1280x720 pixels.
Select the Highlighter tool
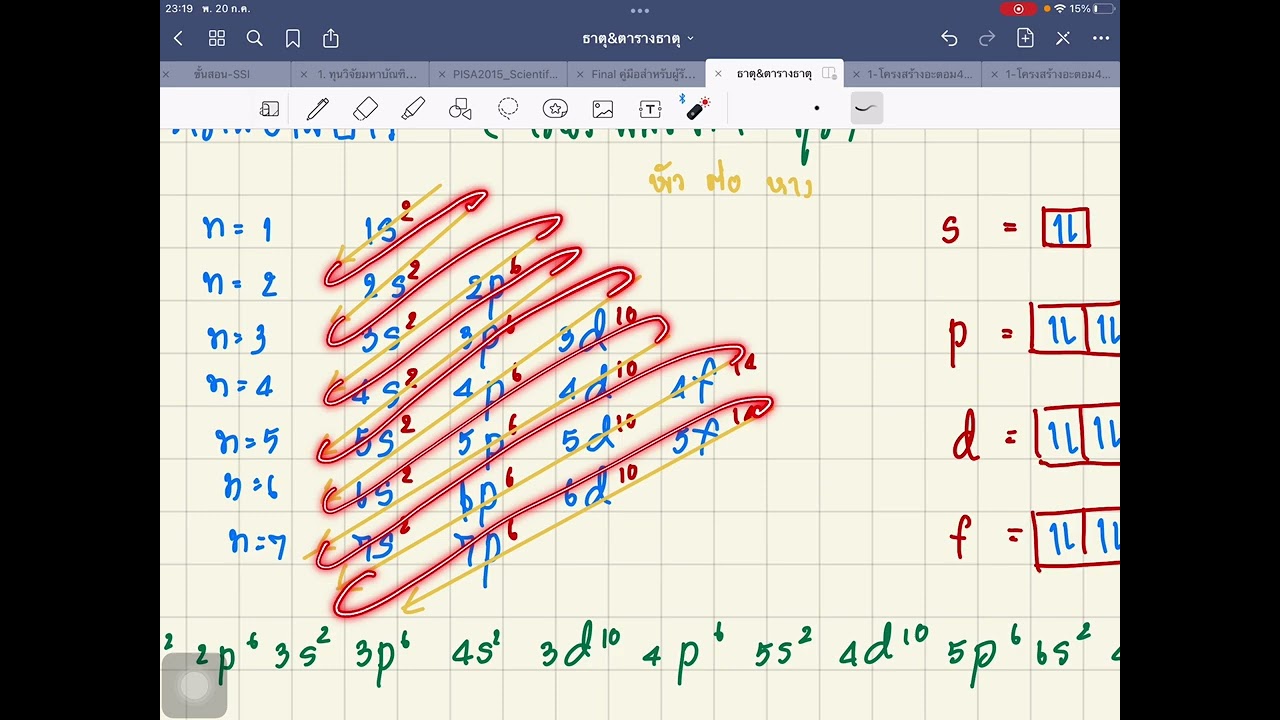[413, 108]
